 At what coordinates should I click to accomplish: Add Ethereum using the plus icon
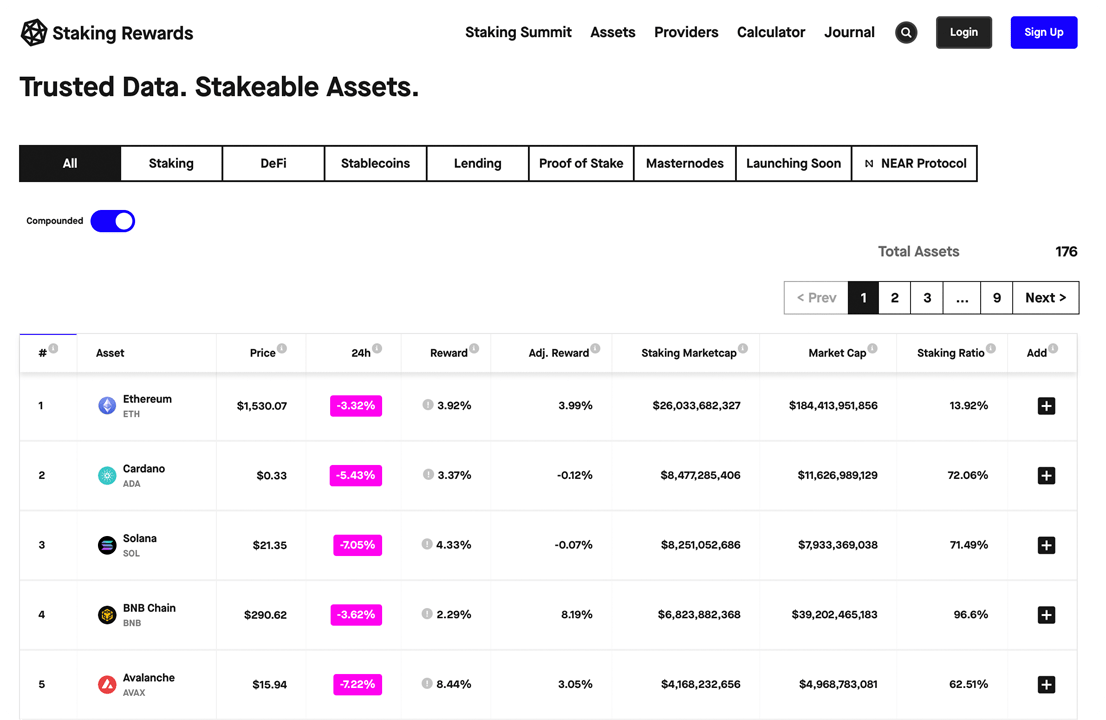click(x=1046, y=406)
